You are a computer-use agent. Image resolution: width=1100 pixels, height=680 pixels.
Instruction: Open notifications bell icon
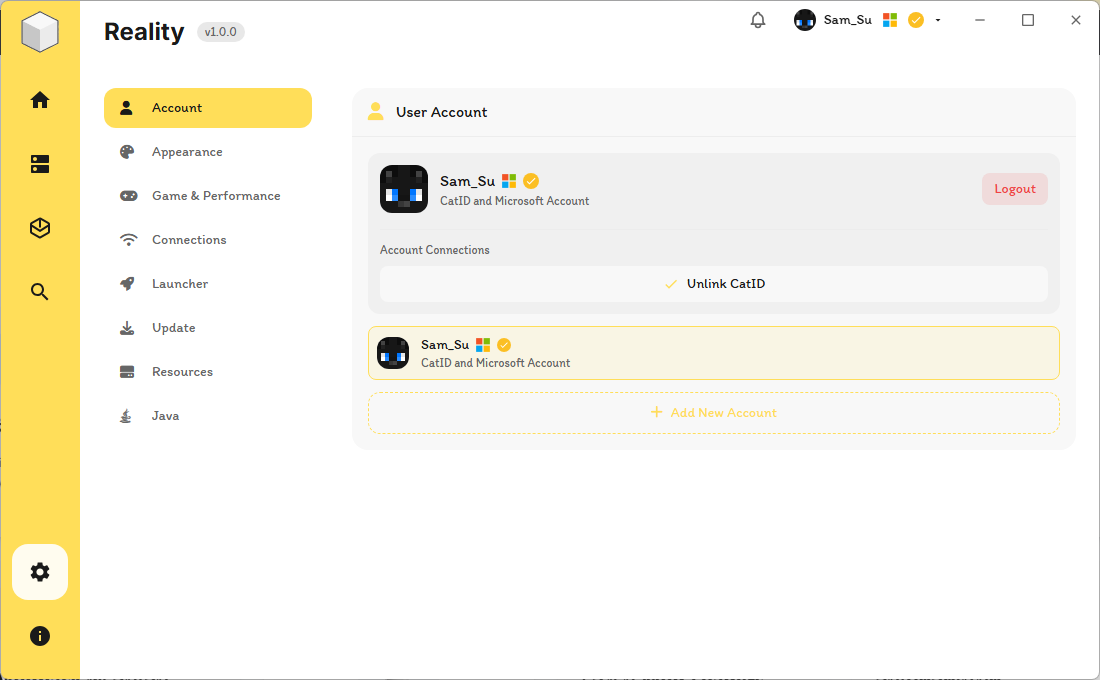758,20
